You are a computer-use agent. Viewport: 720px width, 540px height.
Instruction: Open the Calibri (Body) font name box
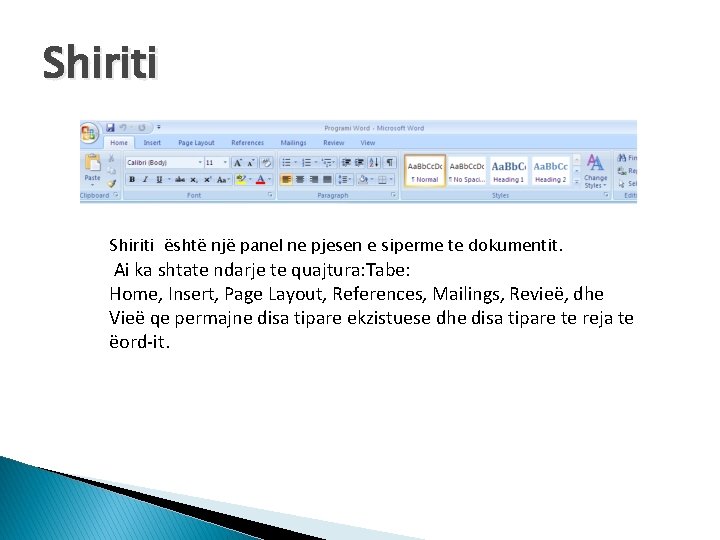click(165, 163)
